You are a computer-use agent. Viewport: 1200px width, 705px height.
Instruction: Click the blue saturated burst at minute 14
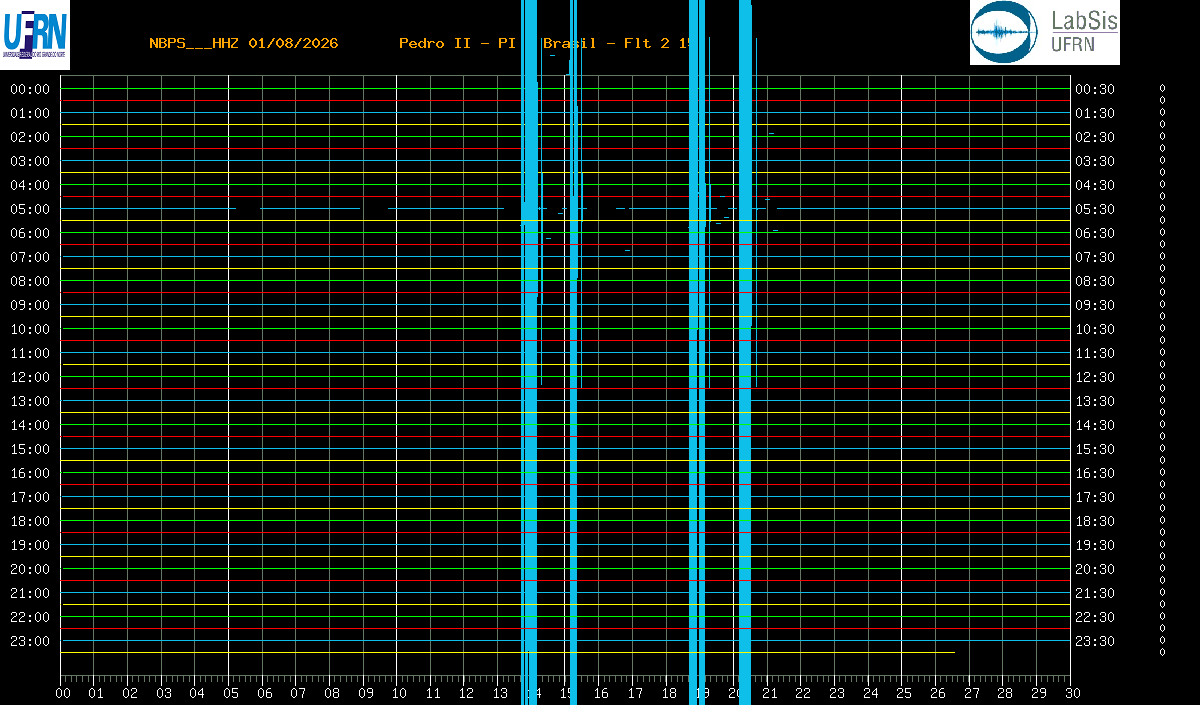click(x=530, y=352)
